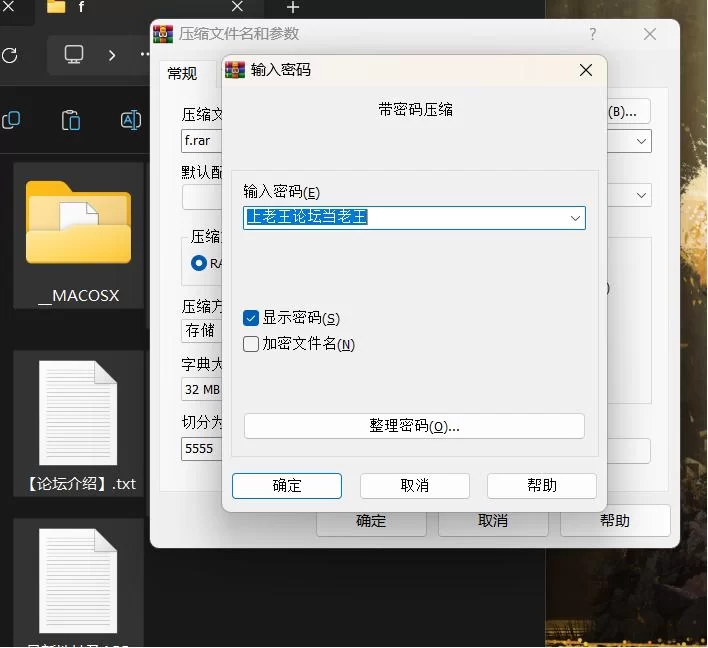
Task: Click the Copy icon in Explorer toolbar
Action: [x=11, y=120]
